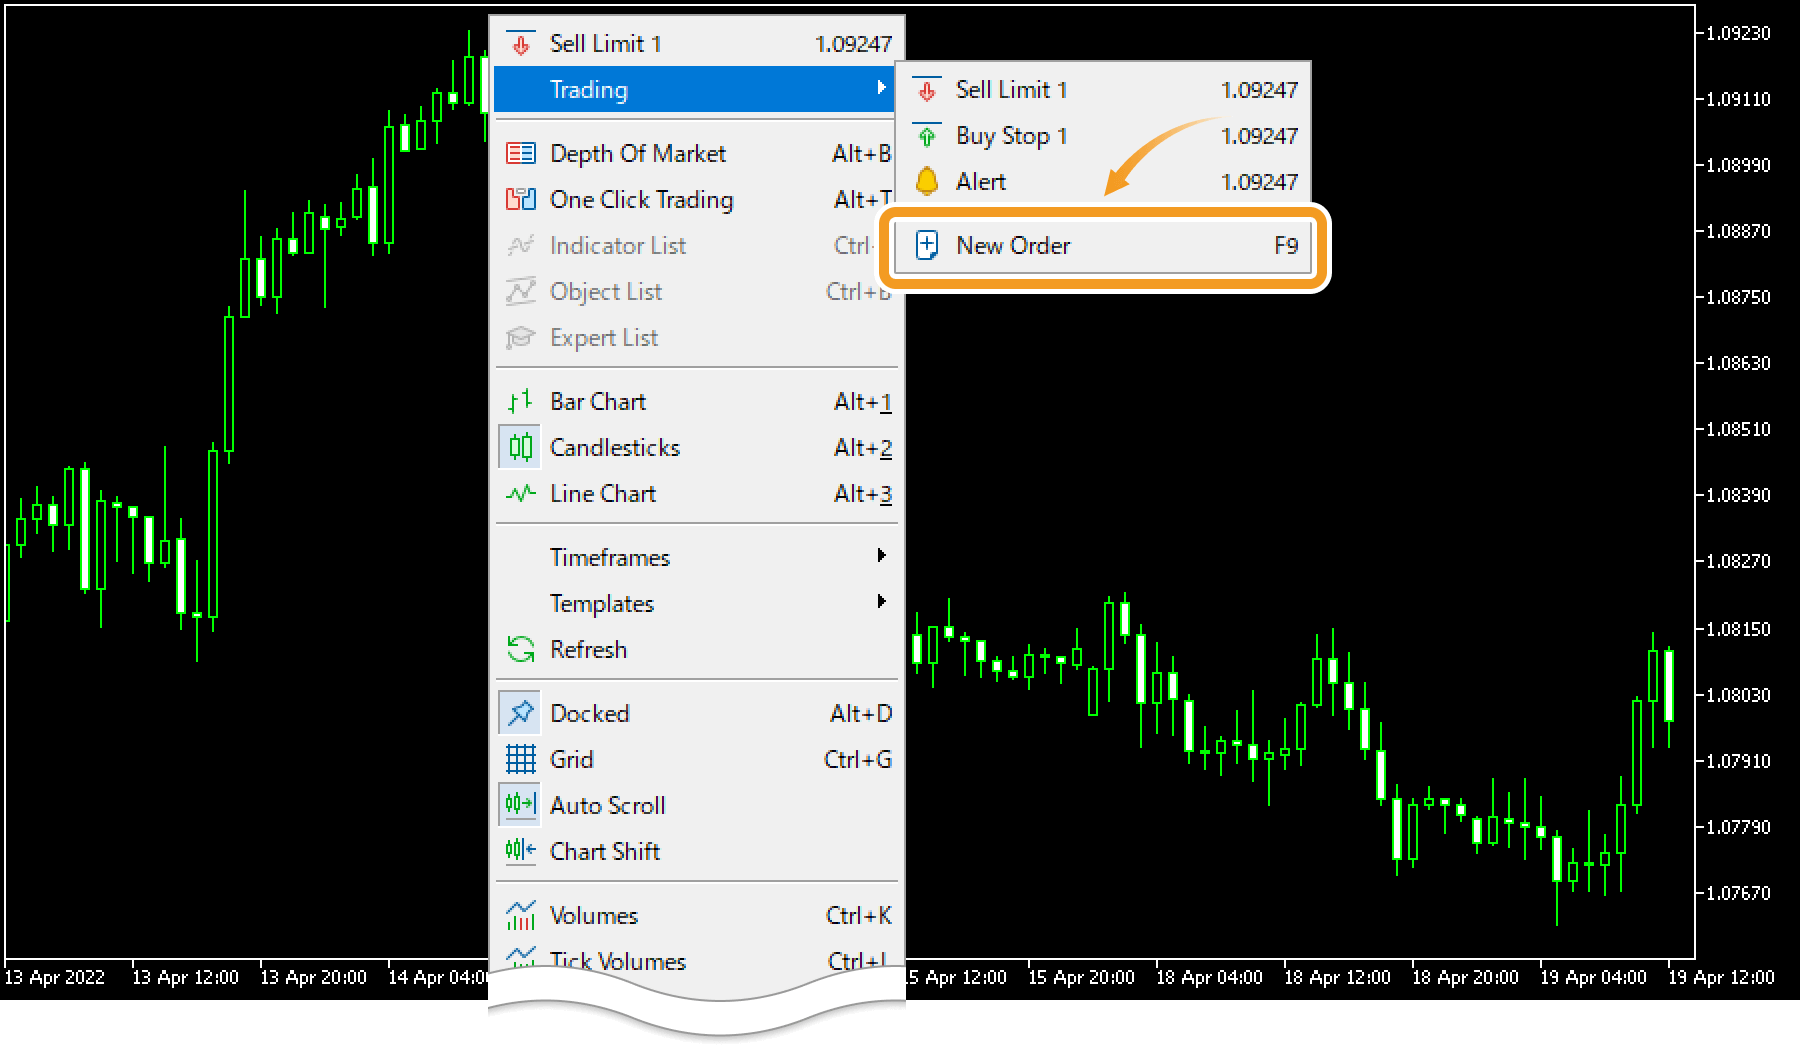Click the Line Chart icon
Image resolution: width=1800 pixels, height=1046 pixels.
[520, 493]
